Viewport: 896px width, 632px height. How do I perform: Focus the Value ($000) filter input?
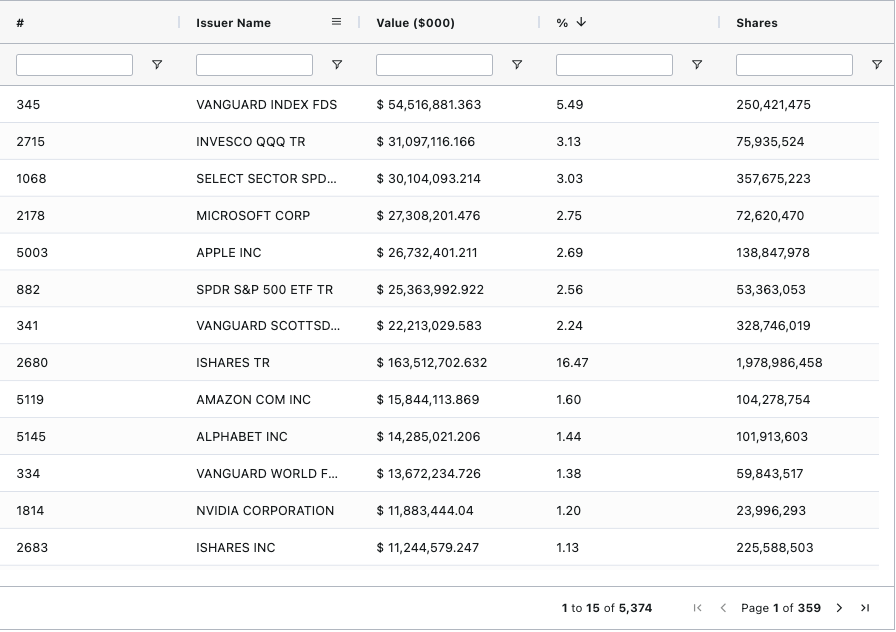(434, 65)
